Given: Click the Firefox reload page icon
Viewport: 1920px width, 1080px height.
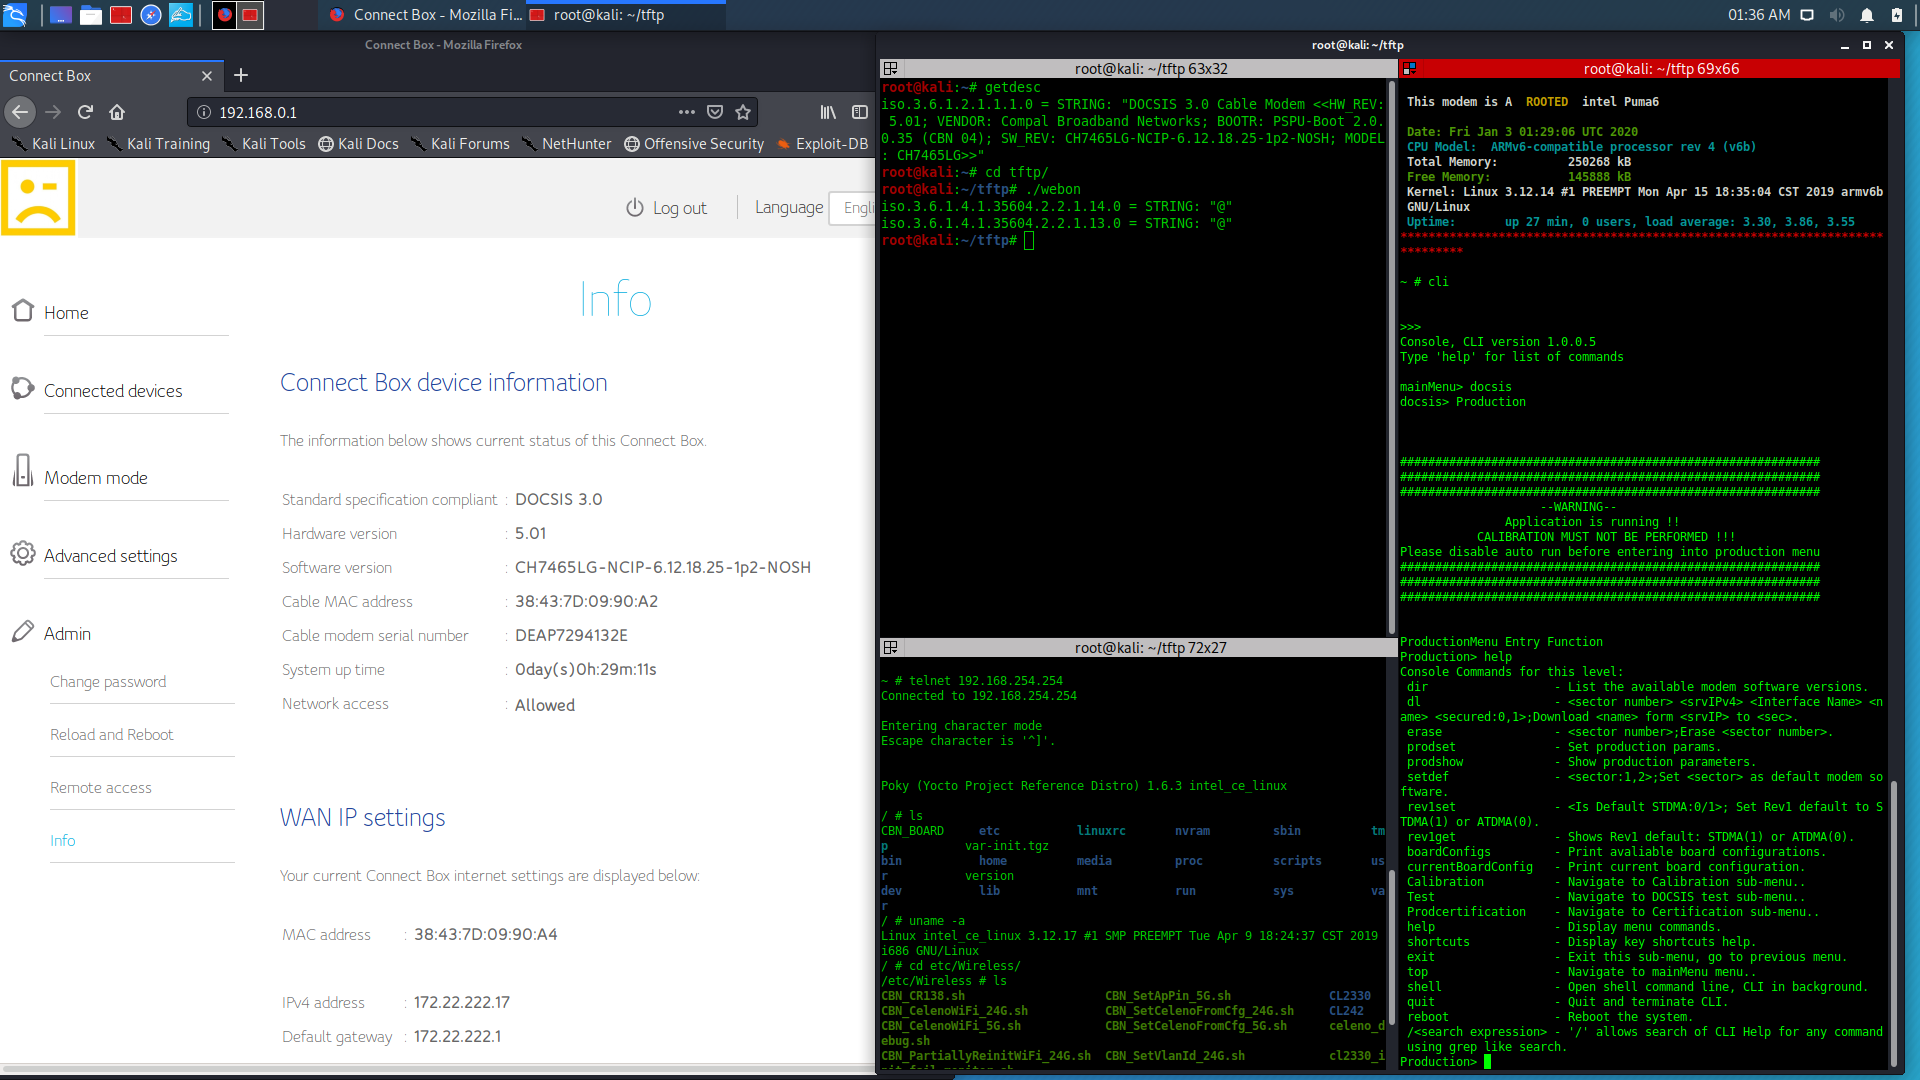Looking at the screenshot, I should tap(85, 112).
